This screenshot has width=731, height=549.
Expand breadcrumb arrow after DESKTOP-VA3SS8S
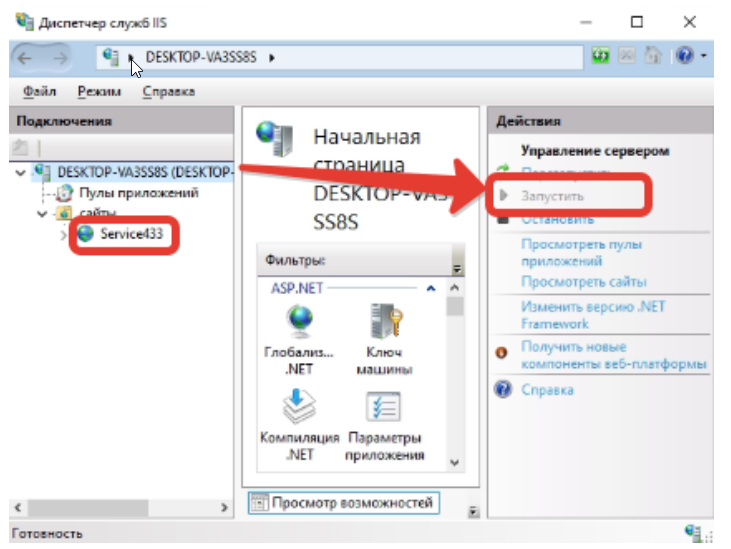click(x=272, y=58)
